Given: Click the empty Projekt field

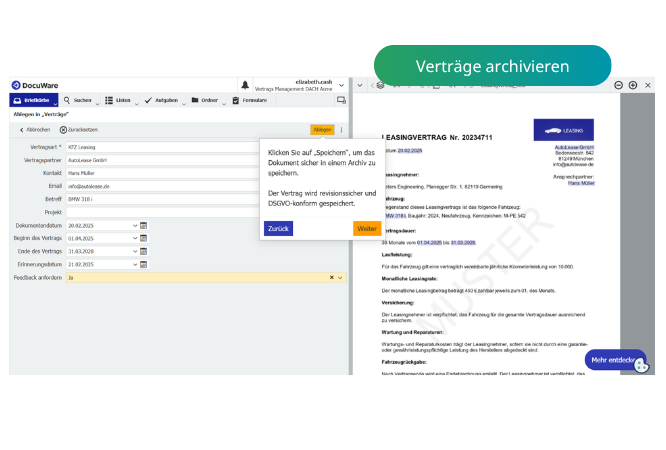Looking at the screenshot, I should [163, 212].
